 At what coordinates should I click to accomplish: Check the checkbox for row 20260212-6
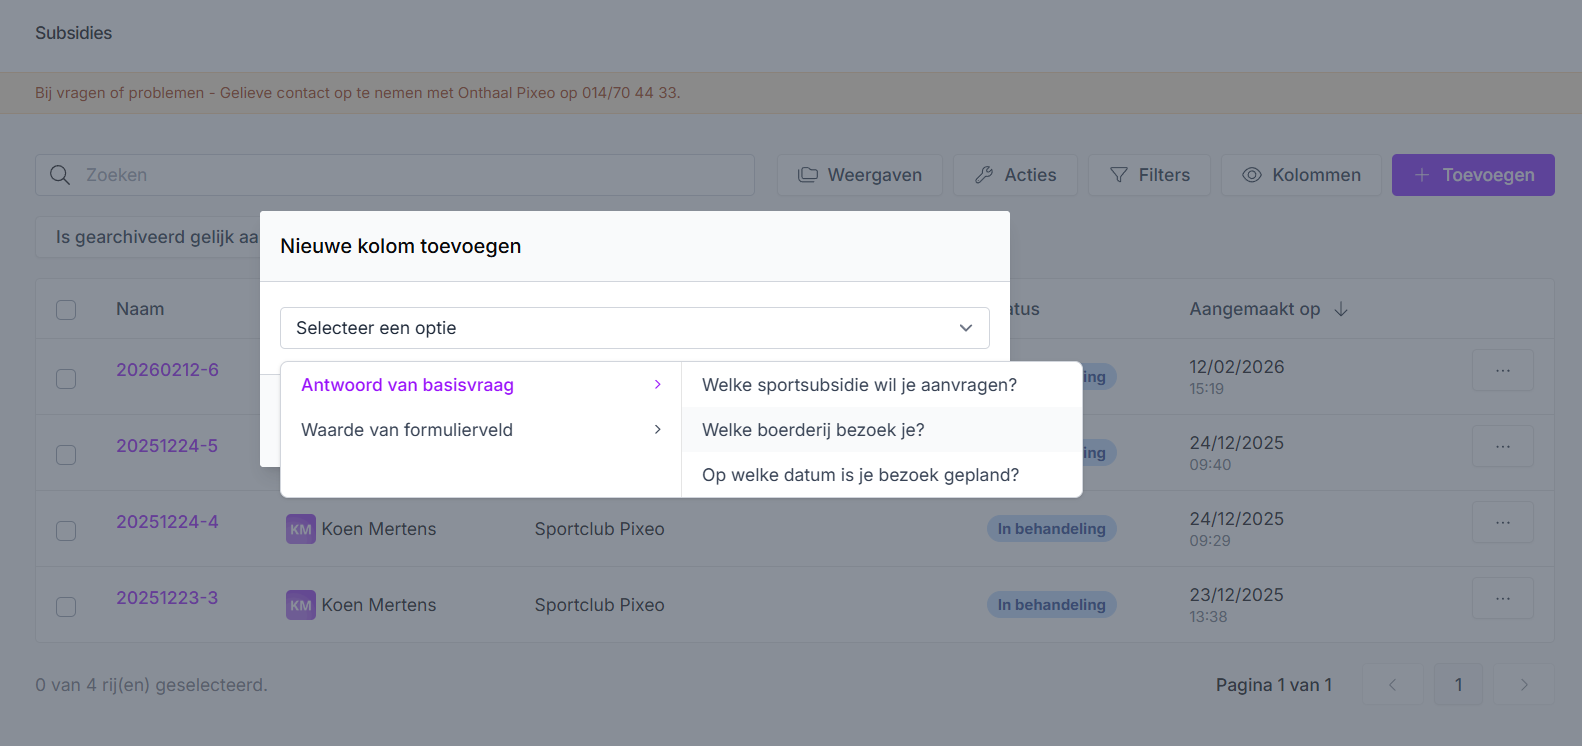(66, 379)
